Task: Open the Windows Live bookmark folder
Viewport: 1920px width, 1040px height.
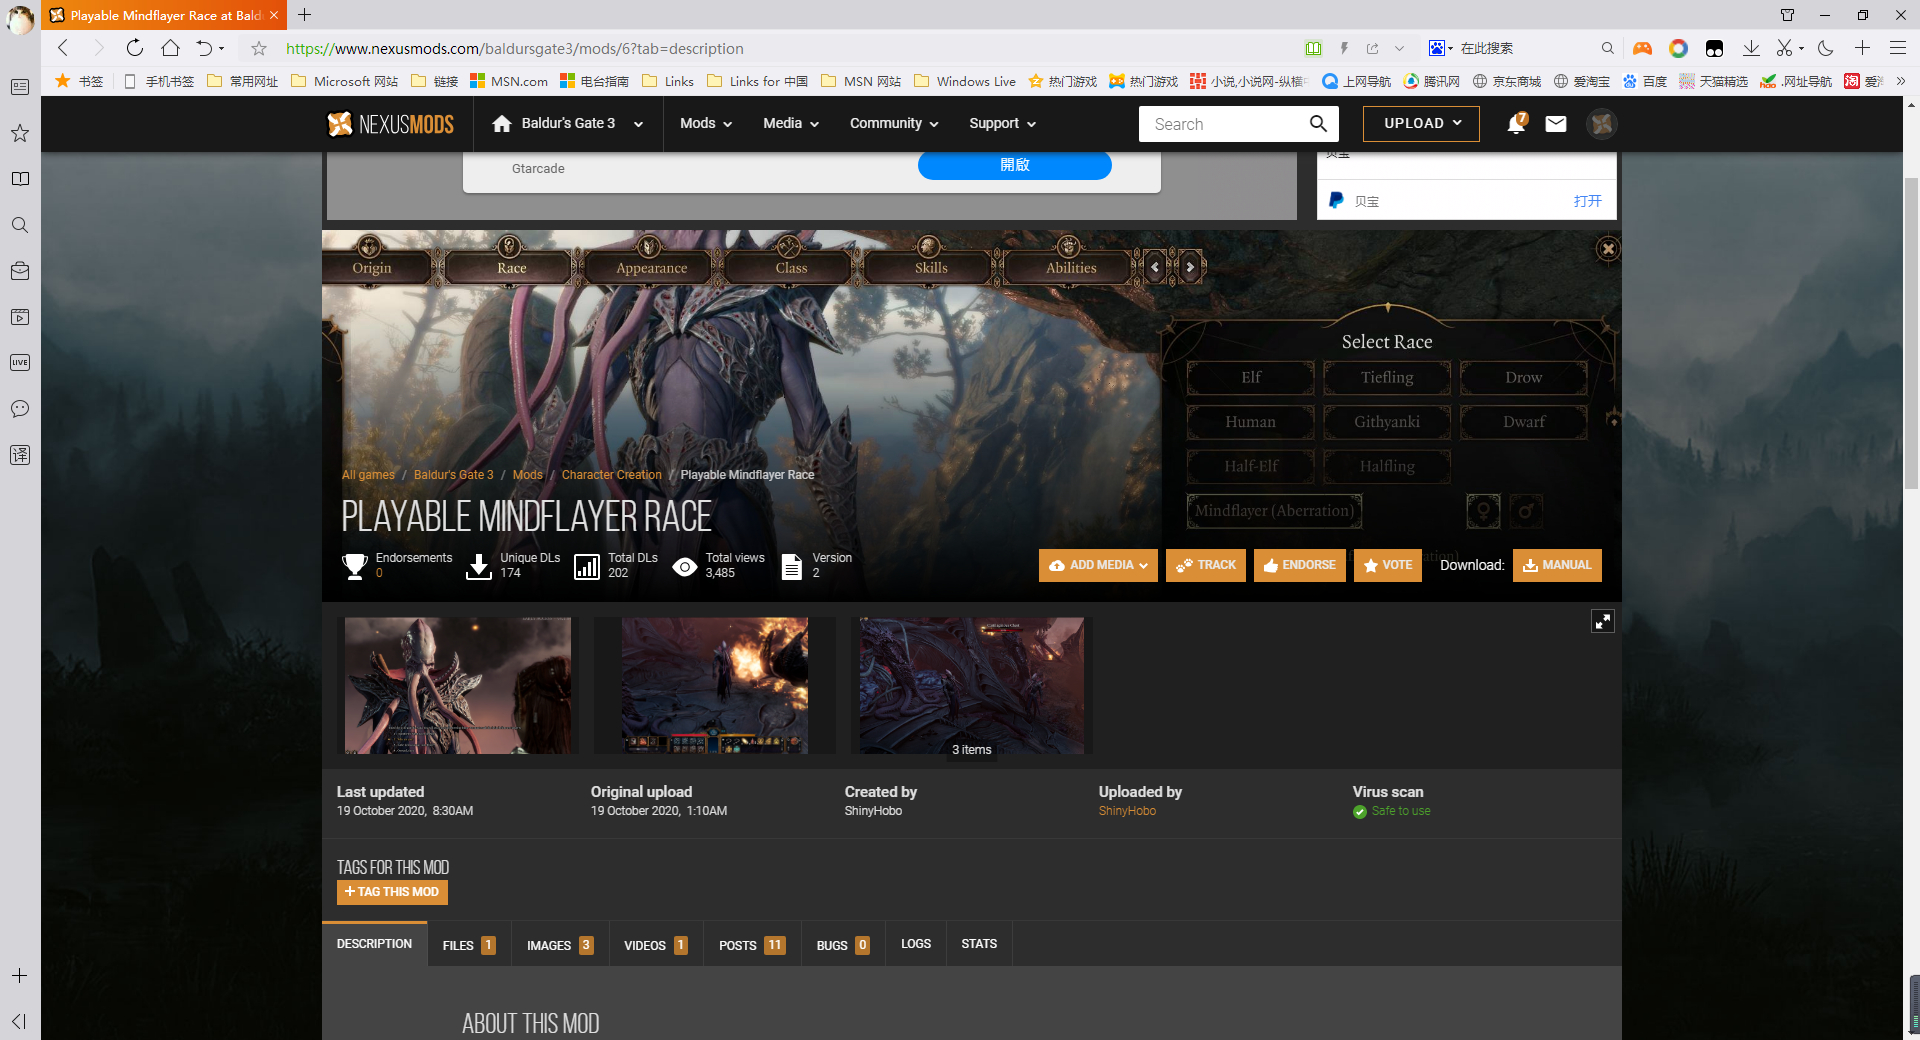Action: (x=965, y=81)
